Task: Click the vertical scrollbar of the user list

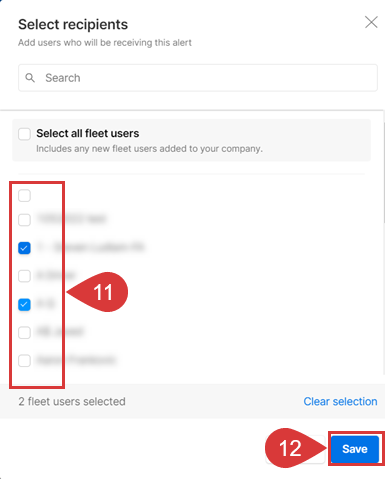Action: click(x=384, y=173)
